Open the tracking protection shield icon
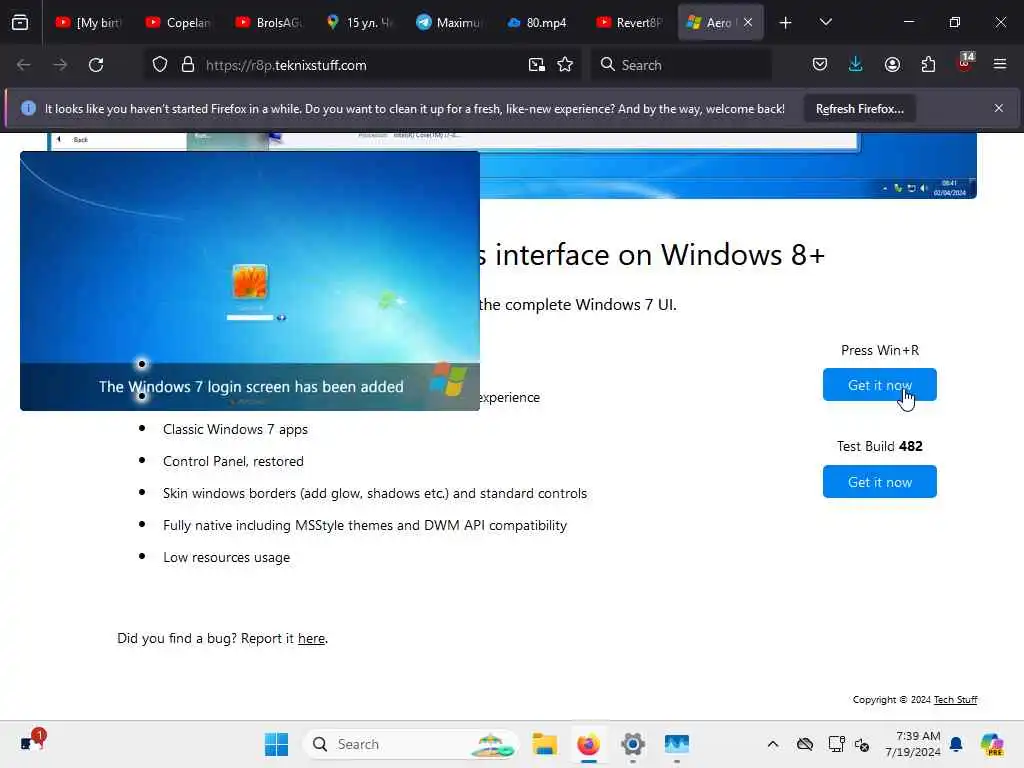The image size is (1024, 768). (x=160, y=65)
